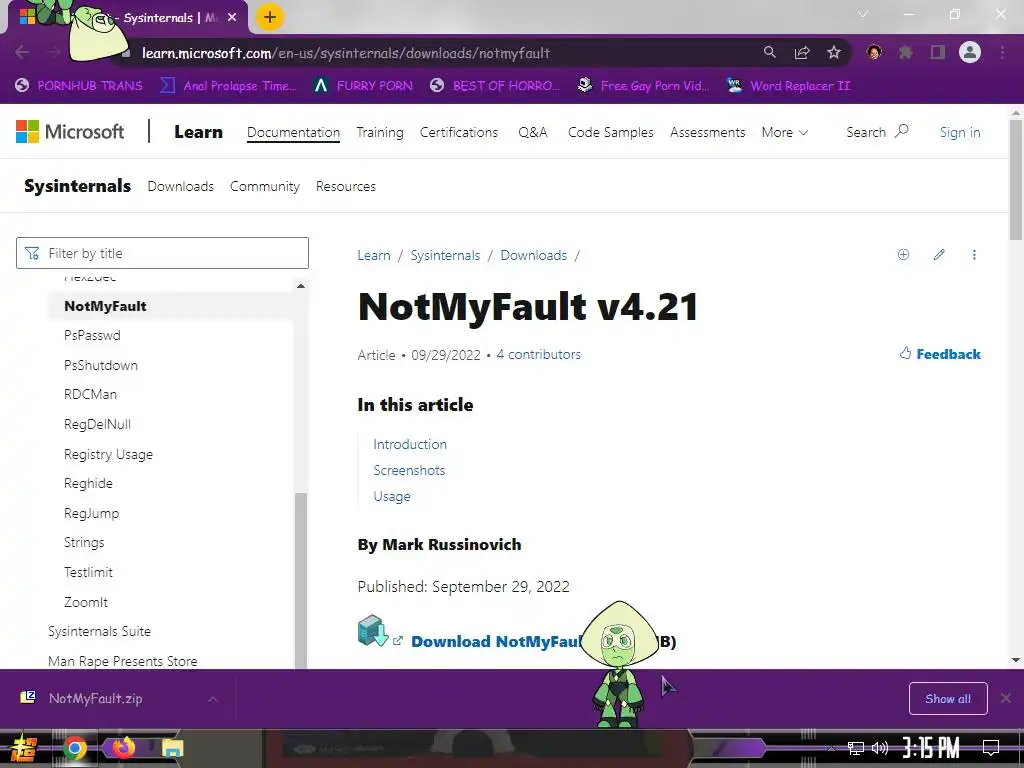This screenshot has width=1024, height=768.
Task: Select PsPasswd in the sidebar
Action: (x=92, y=335)
